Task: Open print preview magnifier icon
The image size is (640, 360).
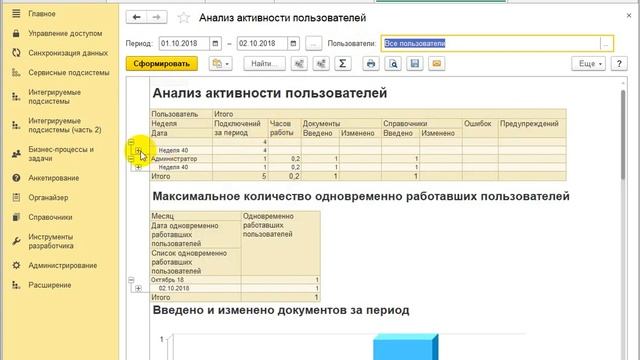Action: pos(393,64)
